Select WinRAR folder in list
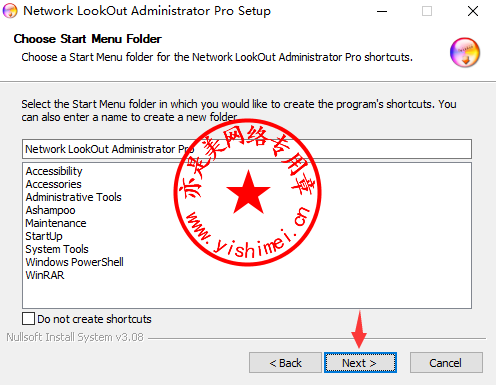The width and height of the screenshot is (496, 385). (45, 275)
